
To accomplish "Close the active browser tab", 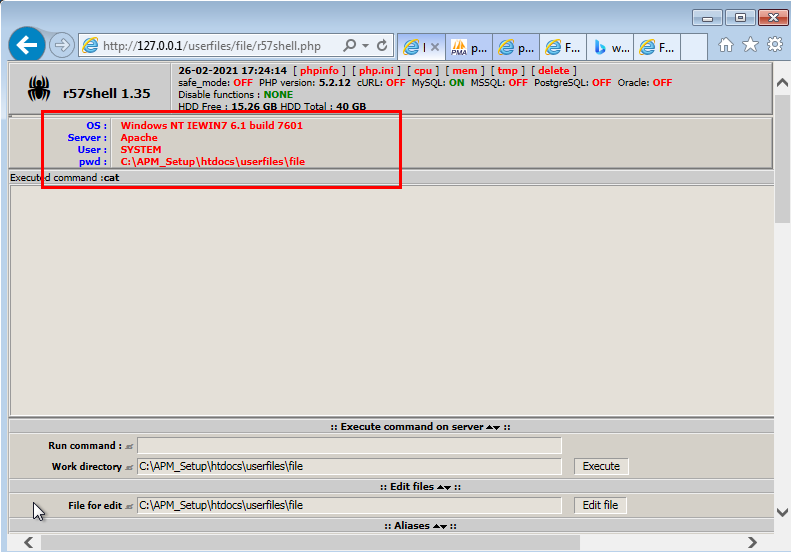I will coord(435,47).
